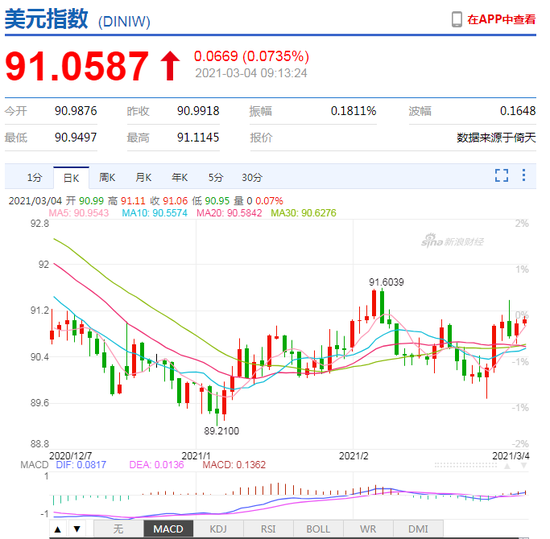
Task: Click the 最高 value 91.1145
Action: point(198,137)
